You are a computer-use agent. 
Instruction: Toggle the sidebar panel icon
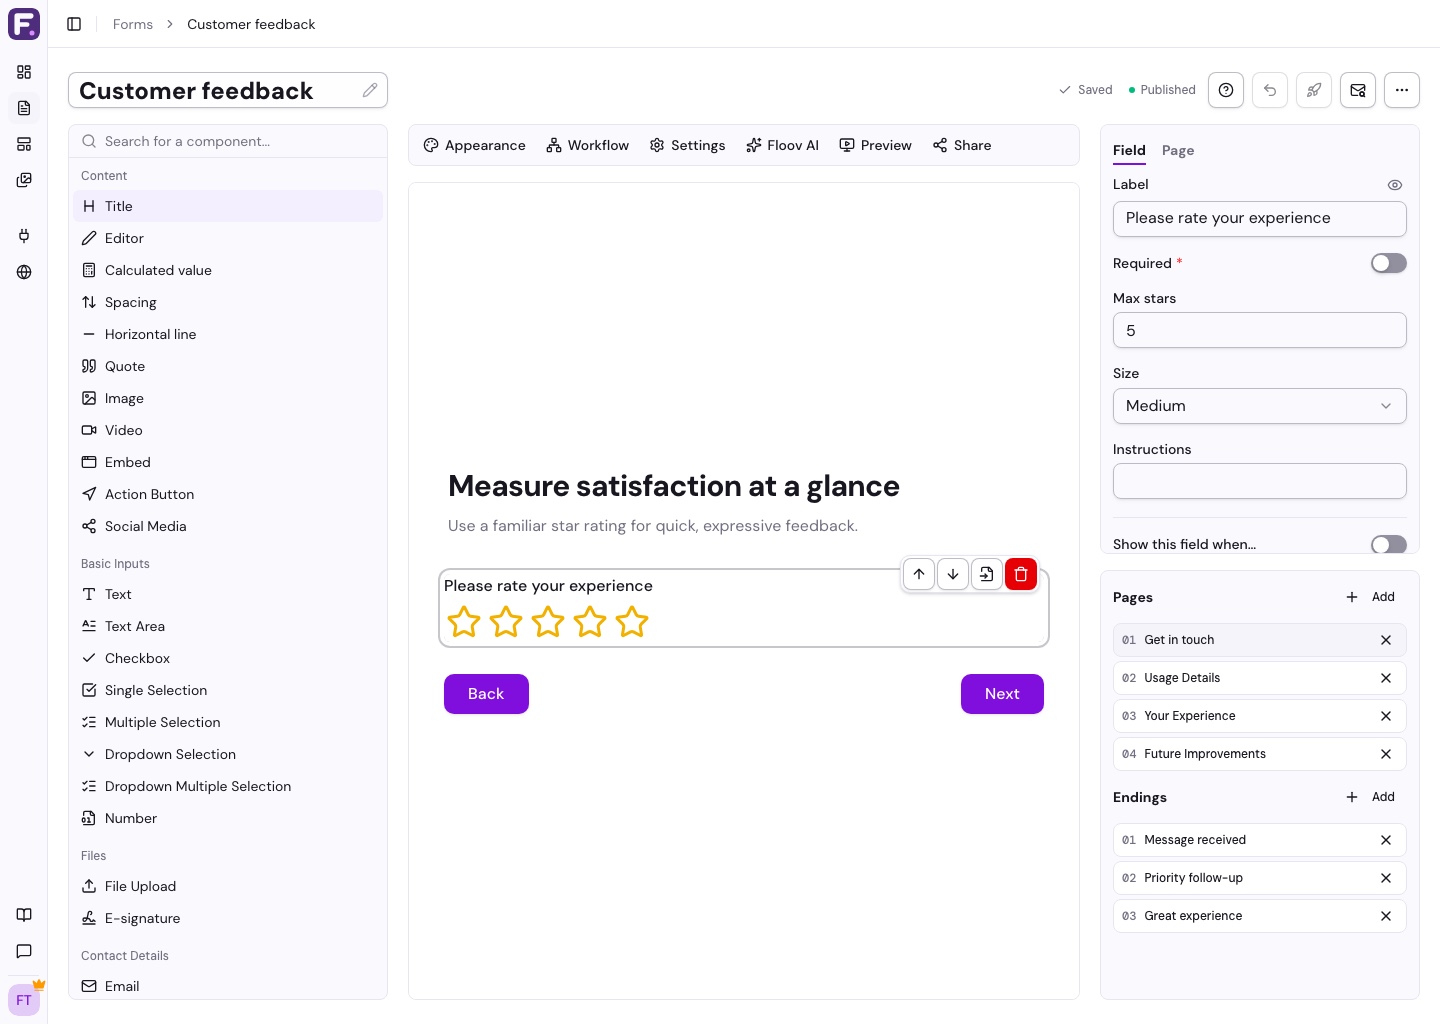74,24
